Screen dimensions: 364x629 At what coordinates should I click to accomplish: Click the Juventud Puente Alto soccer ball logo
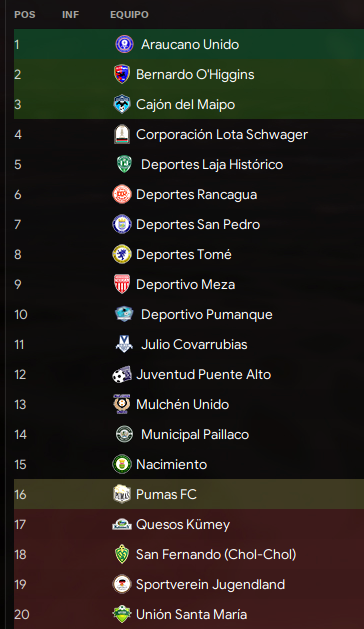pos(122,374)
